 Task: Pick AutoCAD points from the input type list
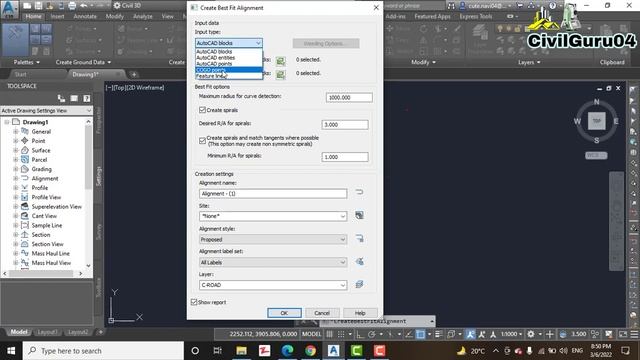[229, 64]
